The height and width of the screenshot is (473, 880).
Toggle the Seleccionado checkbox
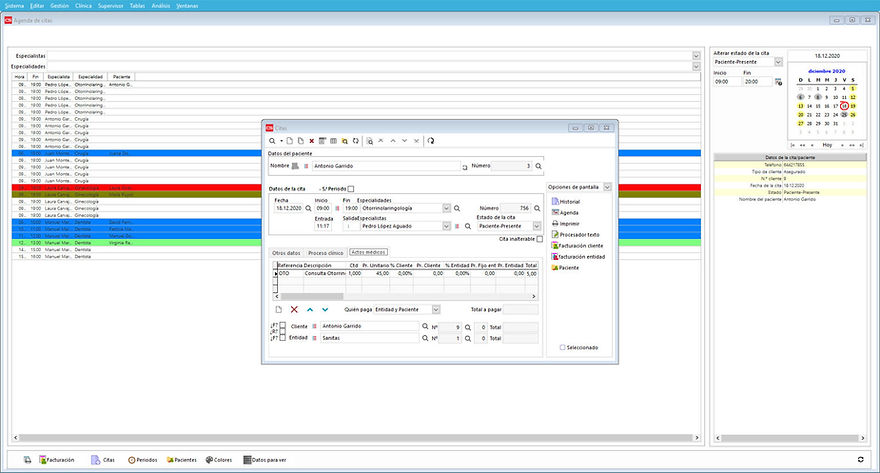click(562, 347)
